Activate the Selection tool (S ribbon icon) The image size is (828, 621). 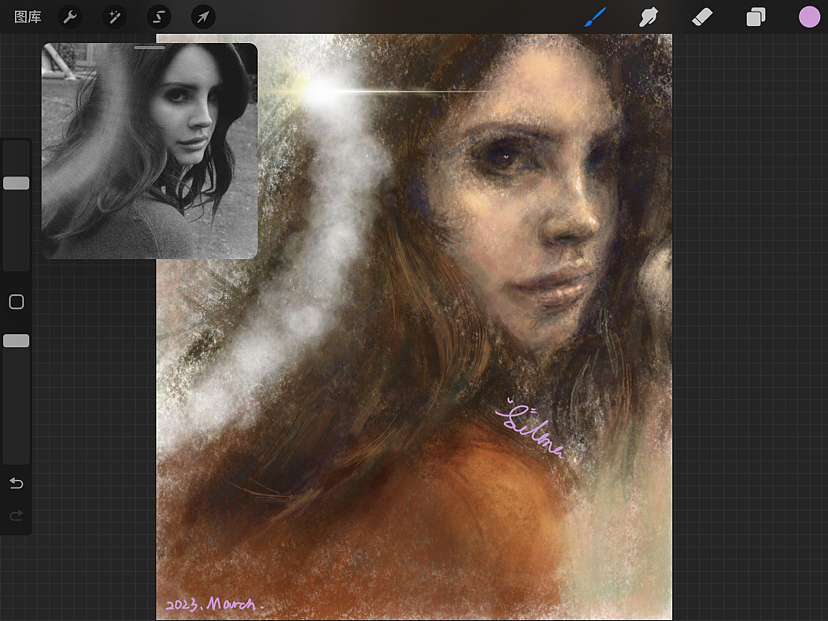click(158, 17)
